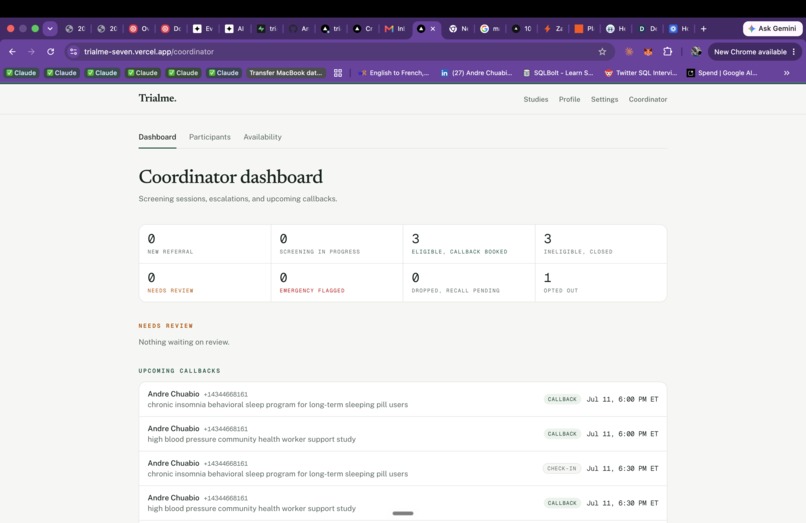Click Ask Gemini button
Image resolution: width=806 pixels, height=523 pixels.
(773, 29)
